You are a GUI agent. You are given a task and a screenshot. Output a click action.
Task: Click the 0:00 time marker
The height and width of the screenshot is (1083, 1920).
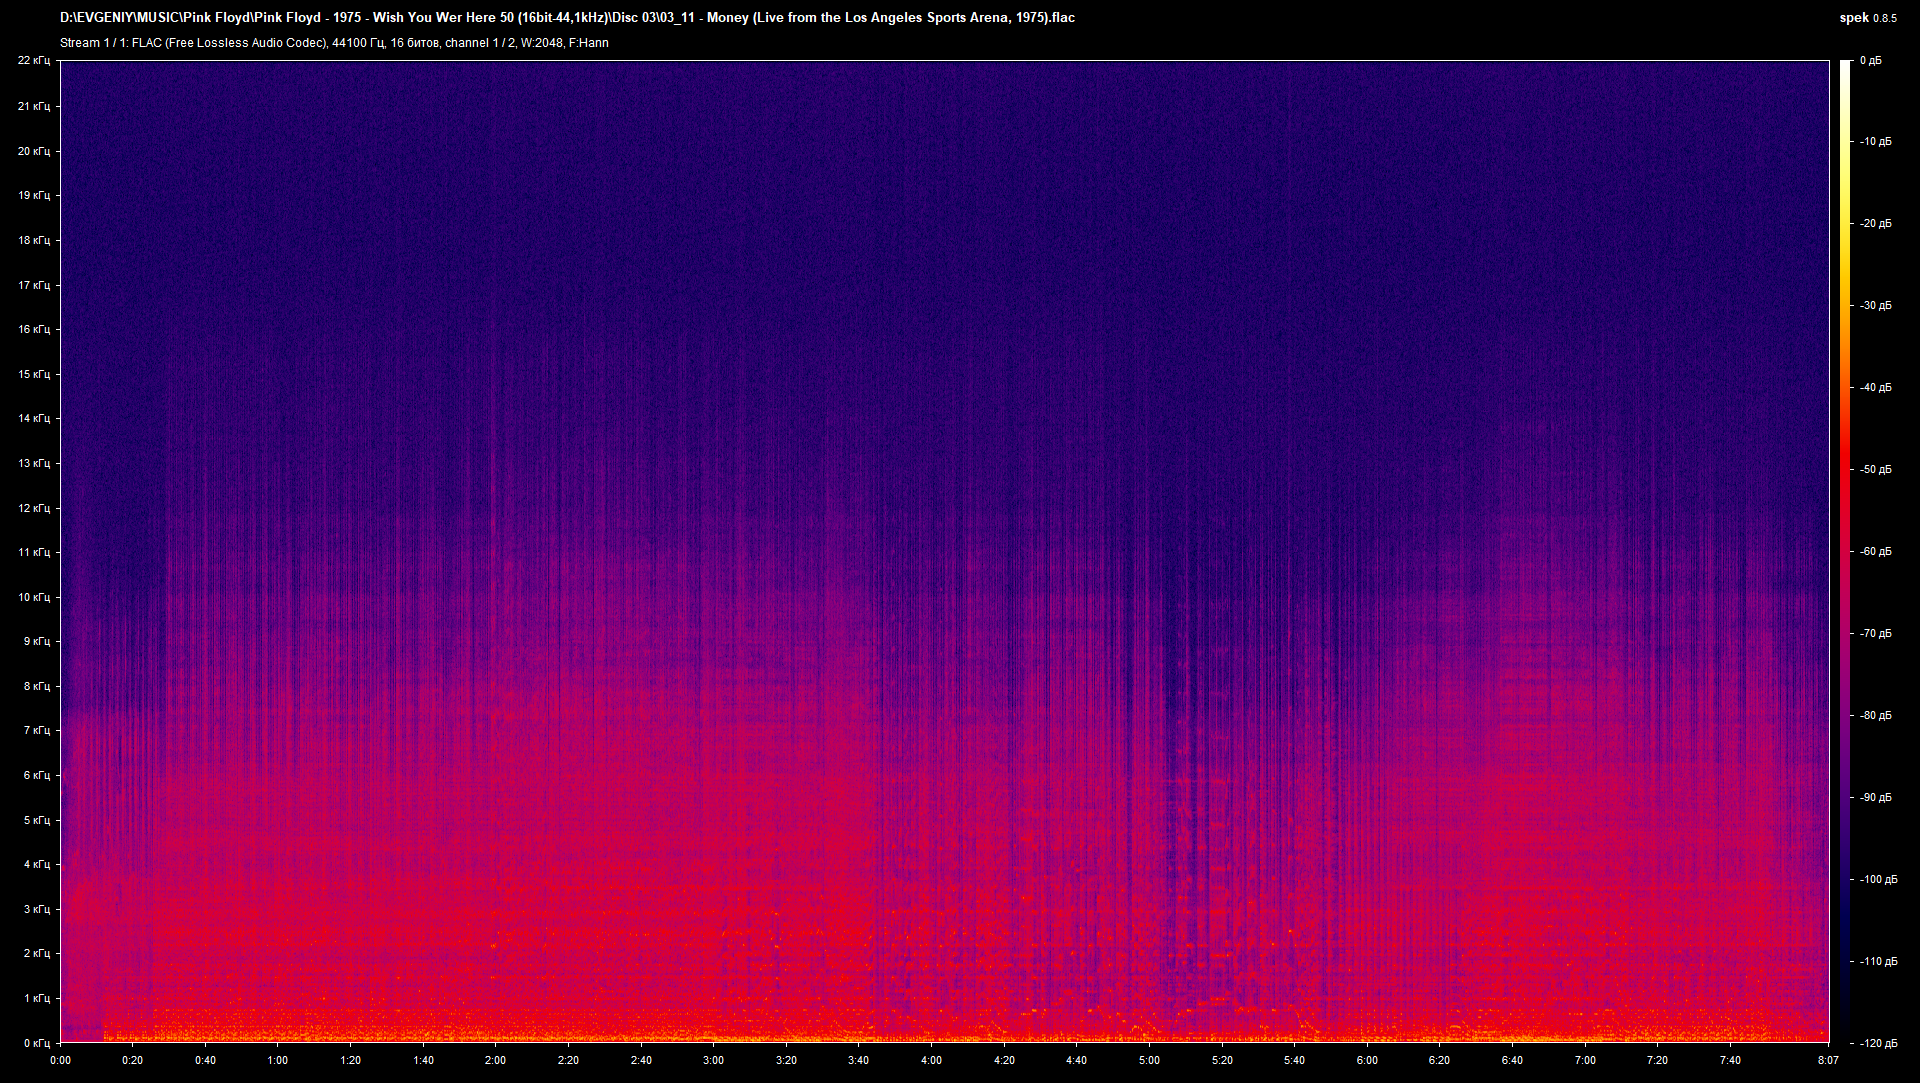(60, 1060)
